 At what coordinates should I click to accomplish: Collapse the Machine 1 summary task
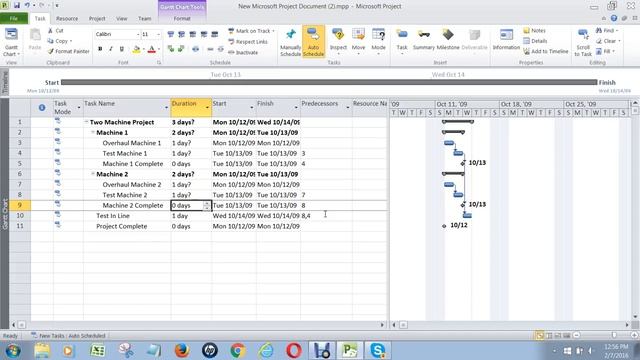(x=93, y=132)
